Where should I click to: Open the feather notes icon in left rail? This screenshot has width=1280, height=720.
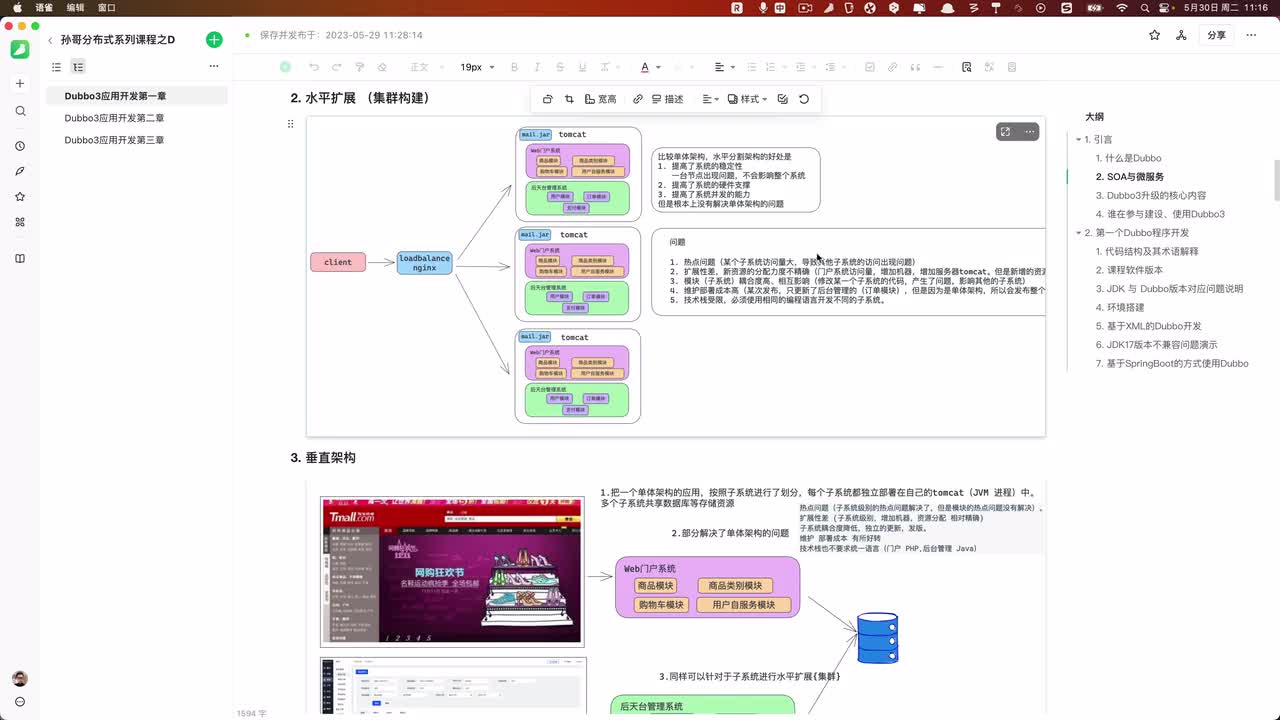click(x=20, y=171)
